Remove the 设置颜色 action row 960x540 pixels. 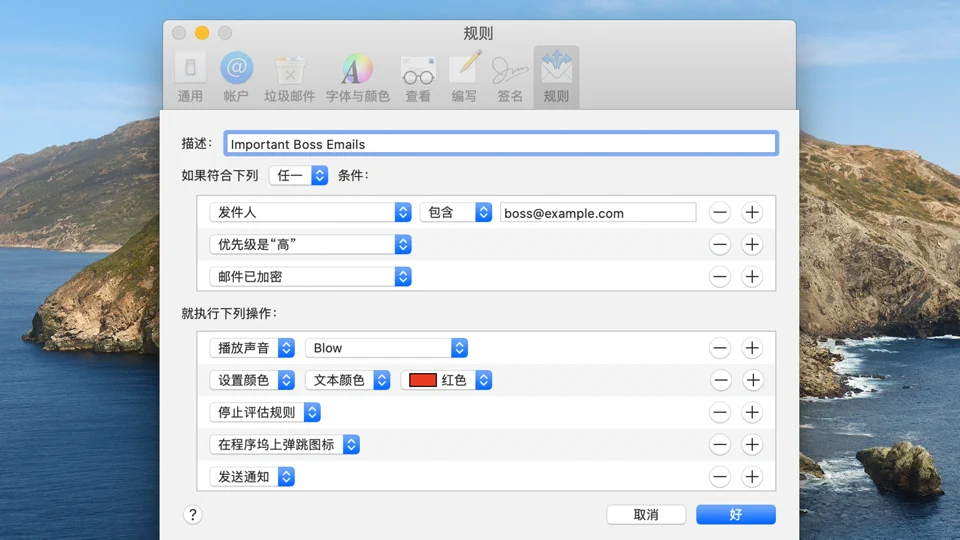click(721, 380)
